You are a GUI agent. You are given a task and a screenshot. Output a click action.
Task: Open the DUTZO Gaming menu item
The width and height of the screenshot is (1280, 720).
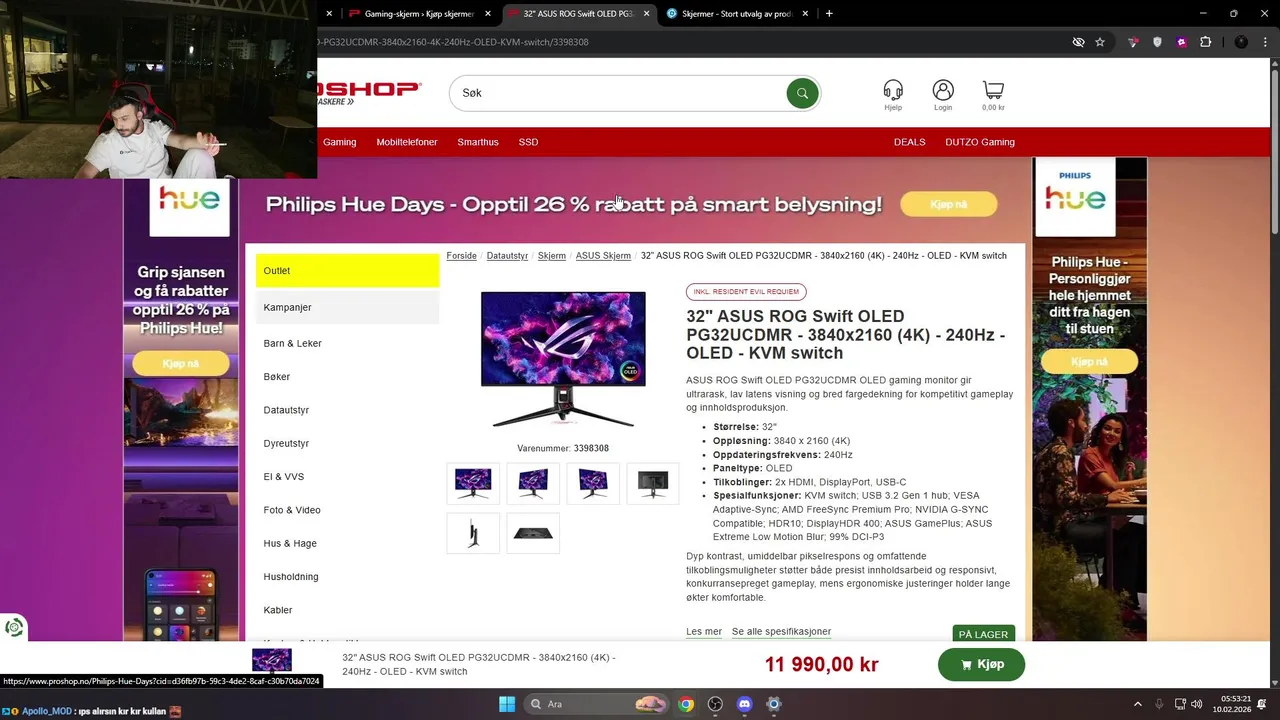pyautogui.click(x=980, y=142)
